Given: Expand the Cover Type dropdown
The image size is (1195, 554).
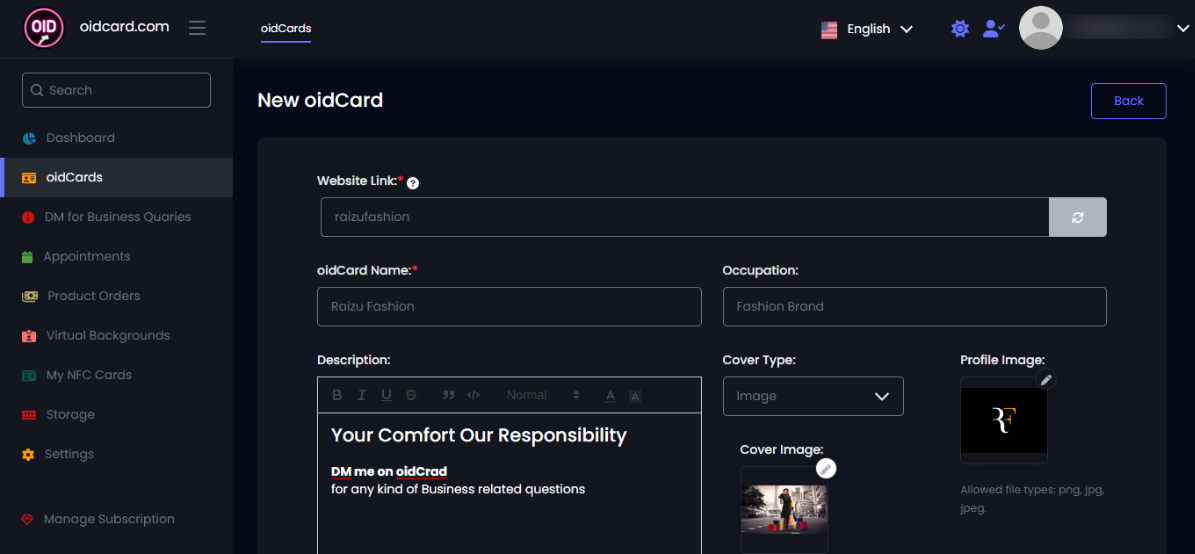Looking at the screenshot, I should tap(812, 396).
